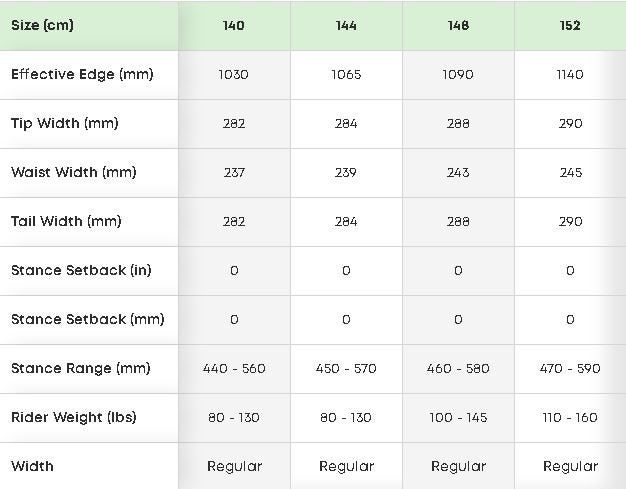Select the 152 size column header
The height and width of the screenshot is (489, 626).
coord(570,25)
